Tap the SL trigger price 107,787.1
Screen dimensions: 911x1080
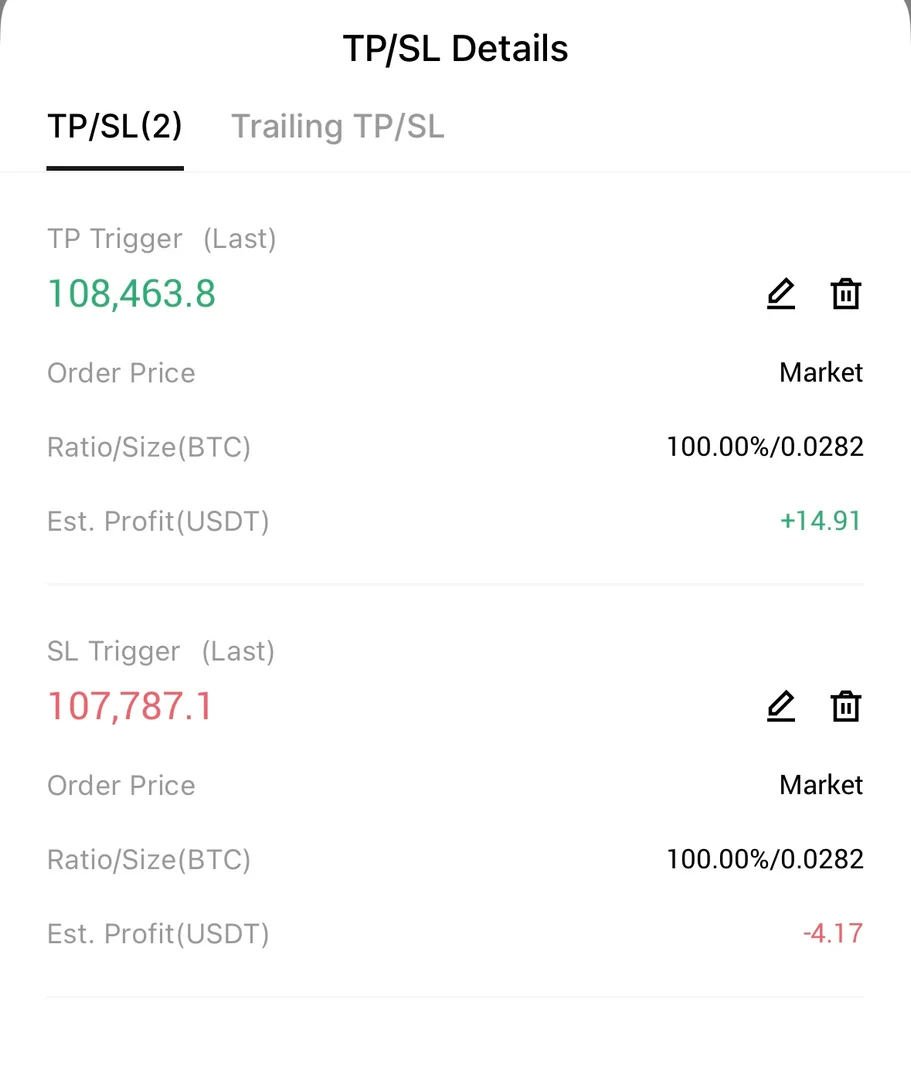point(130,706)
